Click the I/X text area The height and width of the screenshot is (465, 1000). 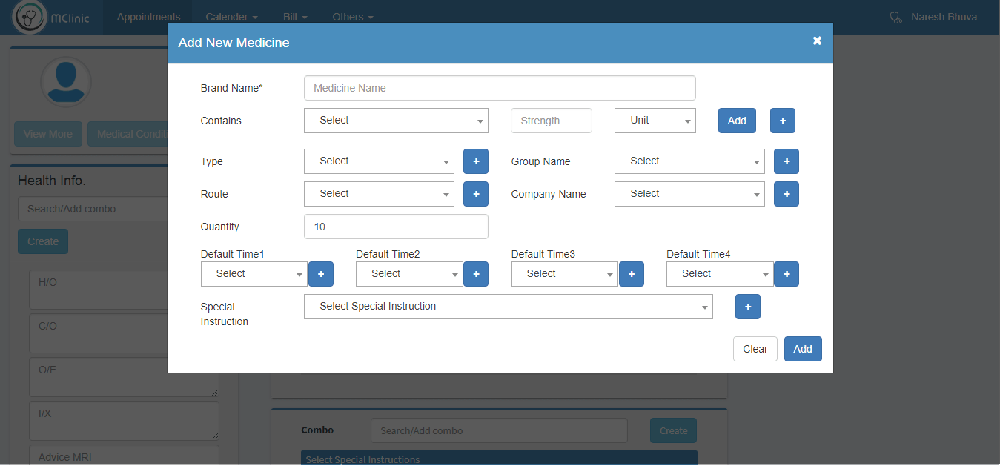click(x=124, y=421)
